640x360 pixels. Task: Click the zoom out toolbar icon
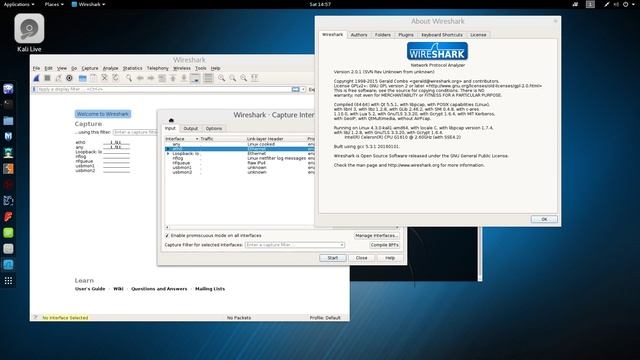coord(232,78)
